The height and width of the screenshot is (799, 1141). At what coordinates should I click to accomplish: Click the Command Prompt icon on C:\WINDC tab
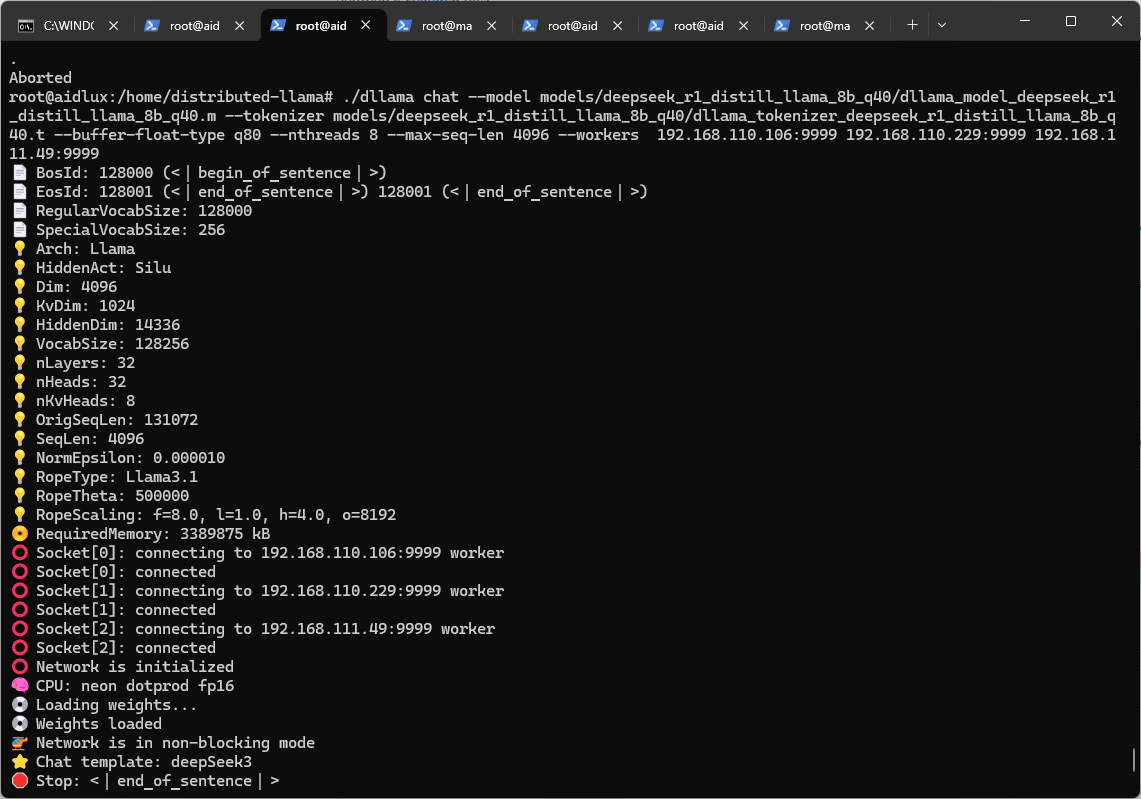(x=25, y=26)
